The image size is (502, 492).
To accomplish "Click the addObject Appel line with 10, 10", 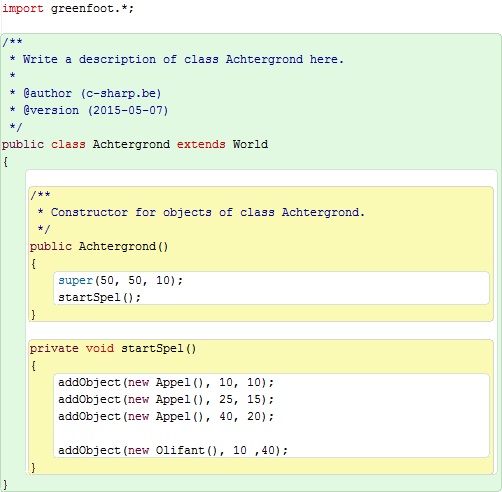I will click(166, 382).
